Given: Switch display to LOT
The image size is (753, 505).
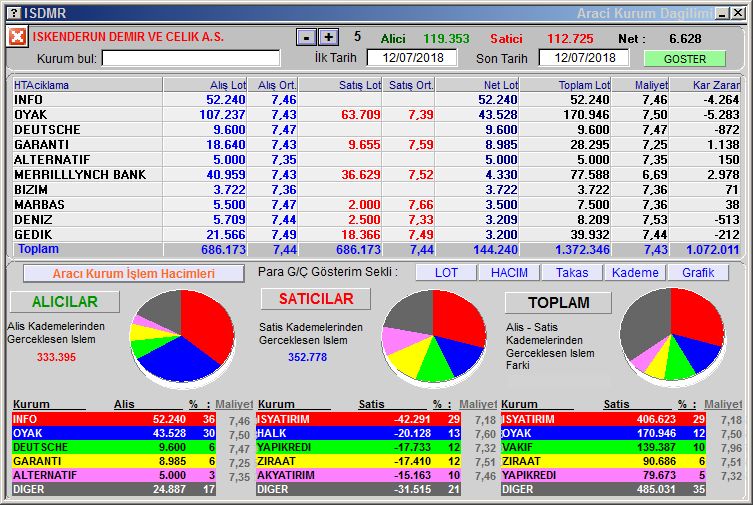Looking at the screenshot, I should pyautogui.click(x=446, y=273).
